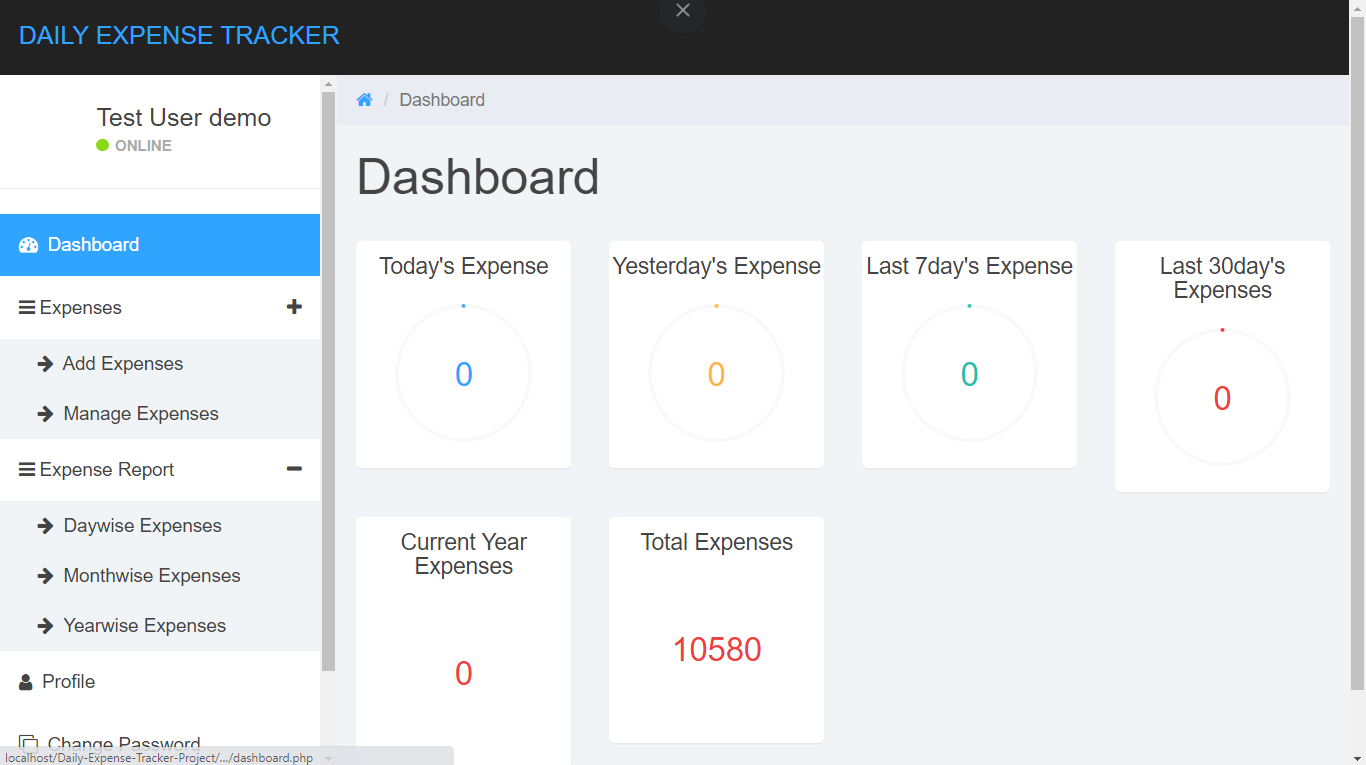Select the Dashboard gauge icon in sidebar

29,243
